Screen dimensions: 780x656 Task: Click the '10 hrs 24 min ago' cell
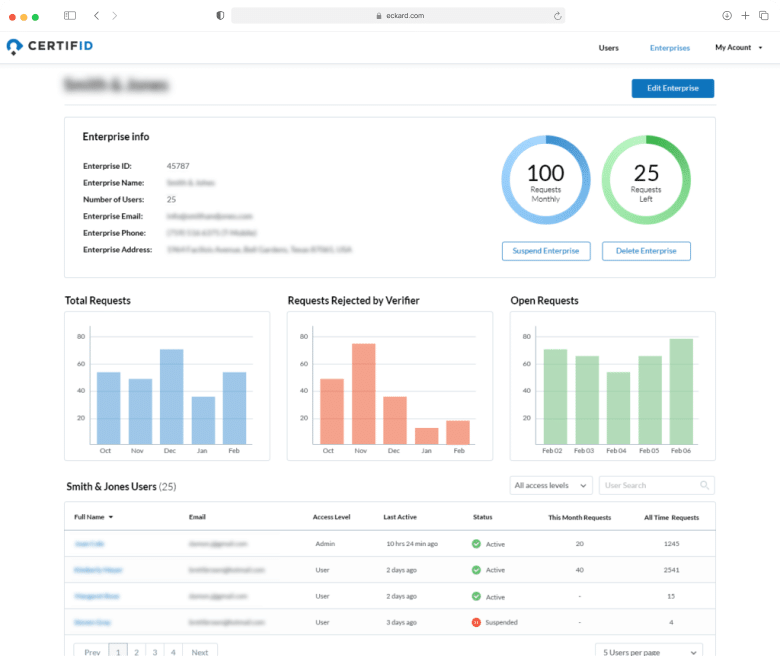point(412,544)
